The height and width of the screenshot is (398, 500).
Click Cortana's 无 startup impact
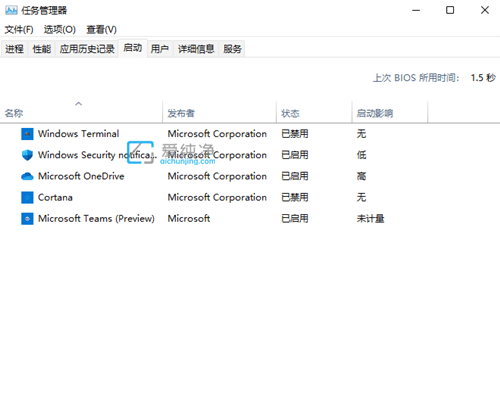[x=361, y=197]
